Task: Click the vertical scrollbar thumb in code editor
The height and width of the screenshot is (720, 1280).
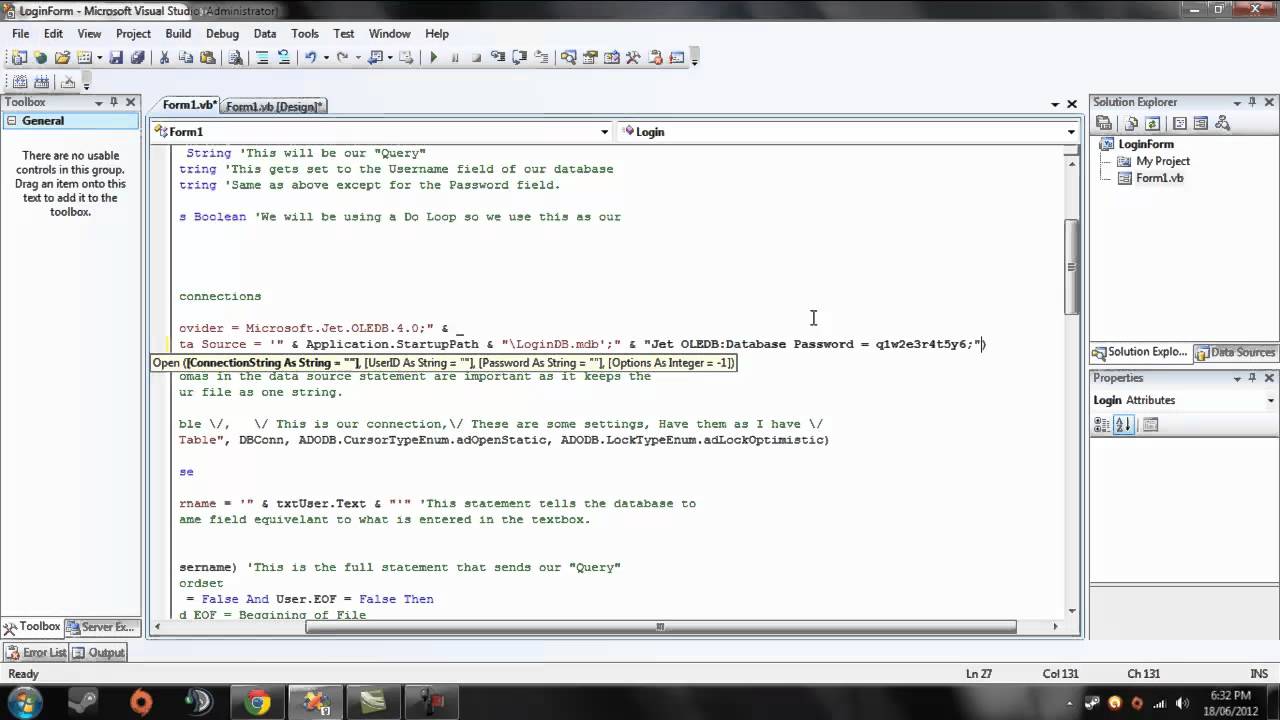Action: pyautogui.click(x=1071, y=266)
